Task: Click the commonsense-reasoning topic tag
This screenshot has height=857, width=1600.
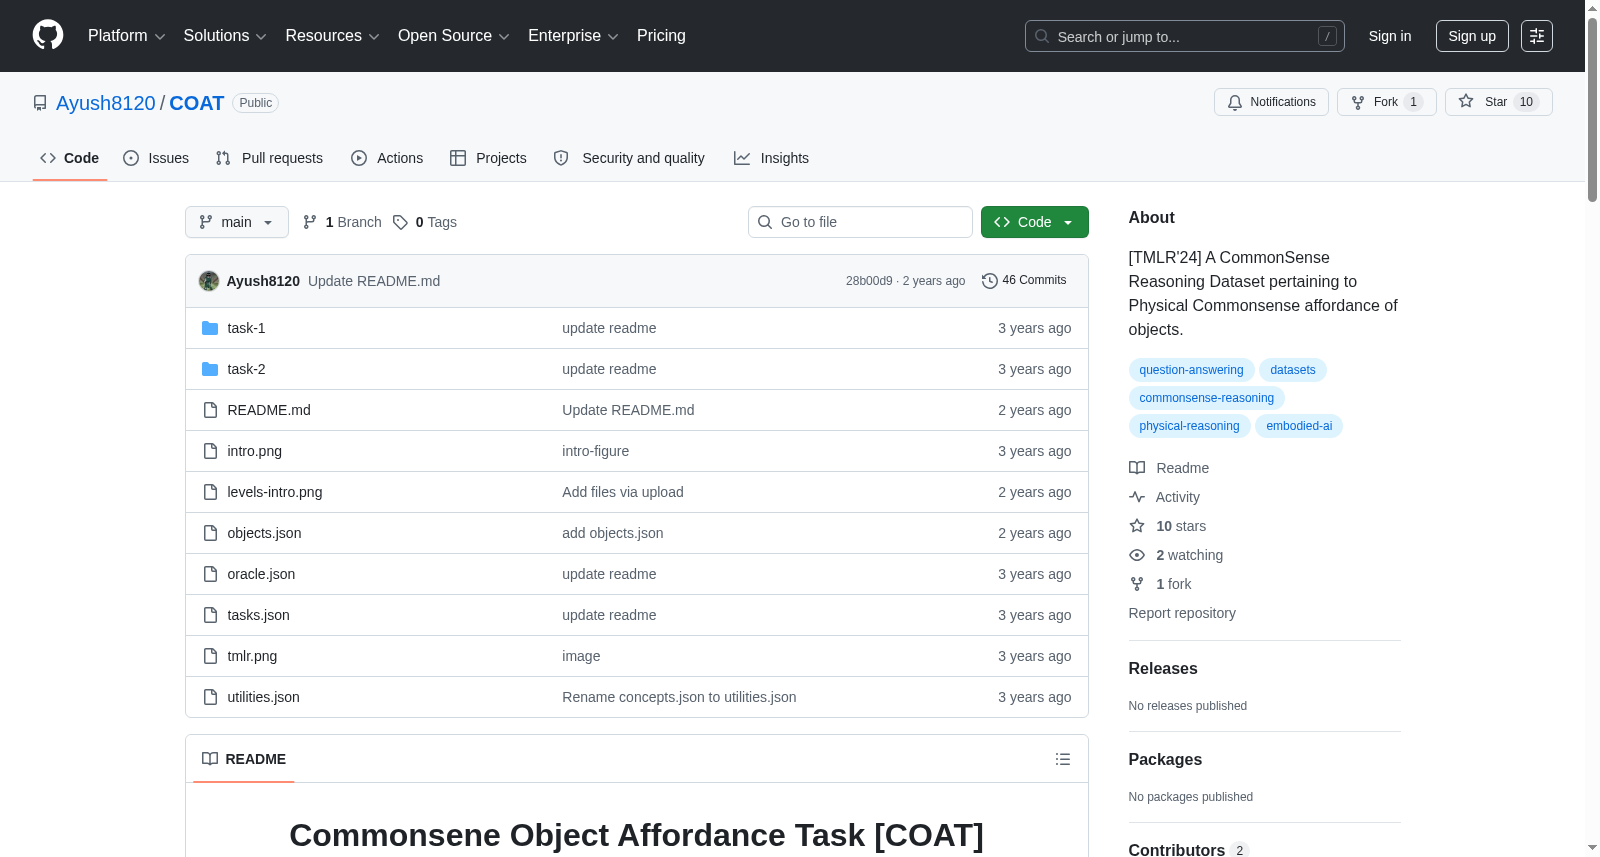Action: pyautogui.click(x=1206, y=398)
